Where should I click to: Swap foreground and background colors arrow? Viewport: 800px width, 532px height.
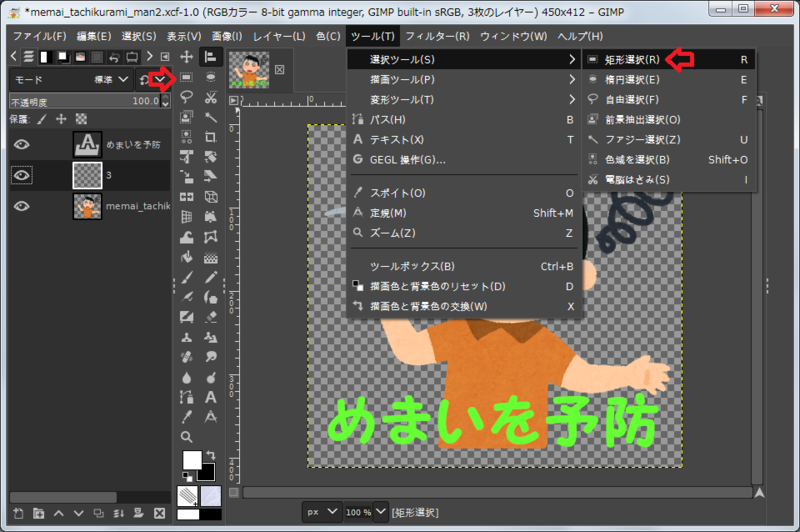[x=211, y=455]
